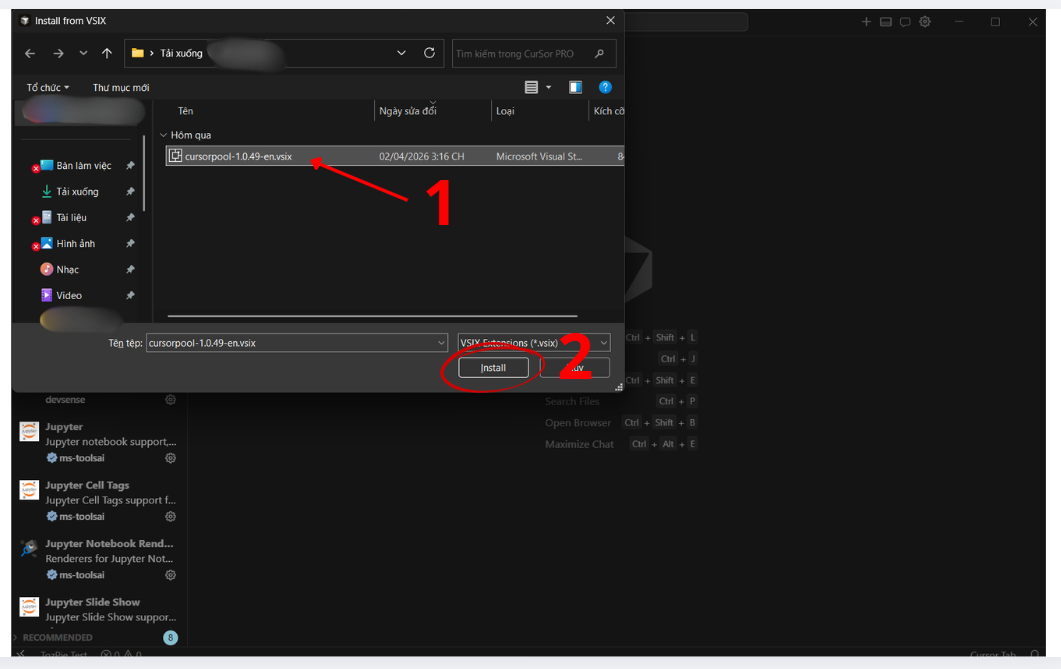Click the ms-toolsai publisher under Jupyter Cell Tags

pyautogui.click(x=81, y=516)
